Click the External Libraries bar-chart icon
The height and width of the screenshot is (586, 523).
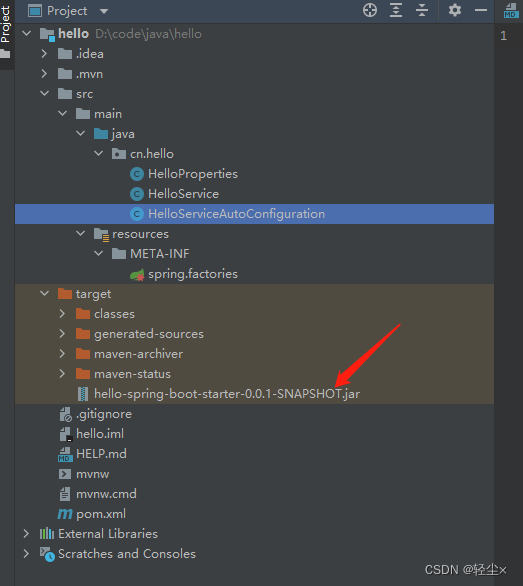click(x=47, y=534)
